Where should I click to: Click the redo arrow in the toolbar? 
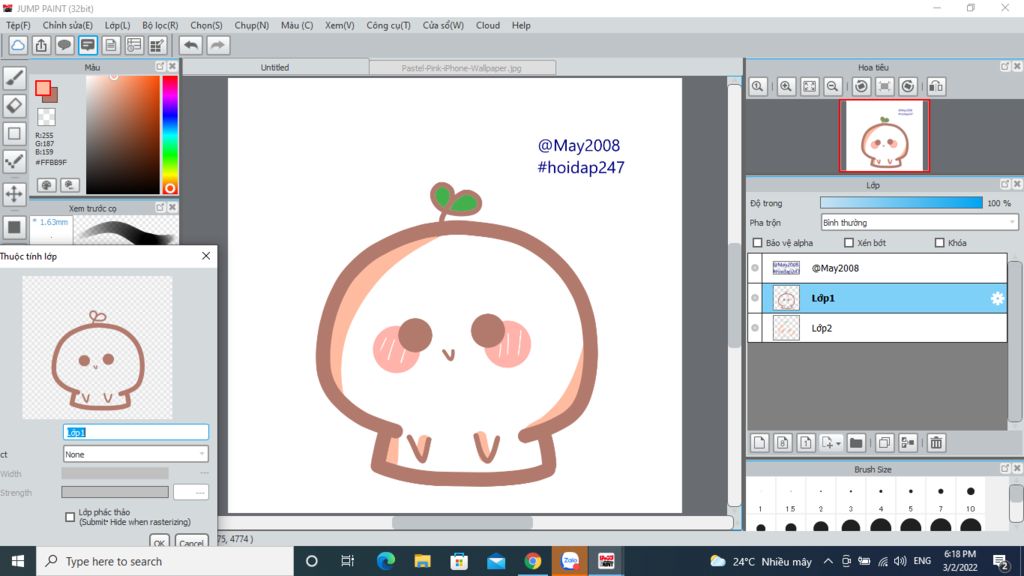click(x=218, y=45)
